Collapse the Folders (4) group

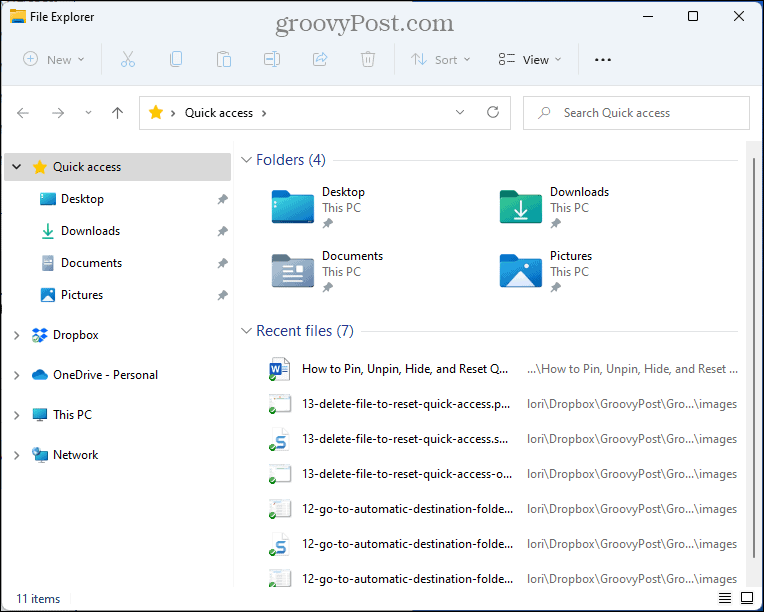tap(247, 160)
